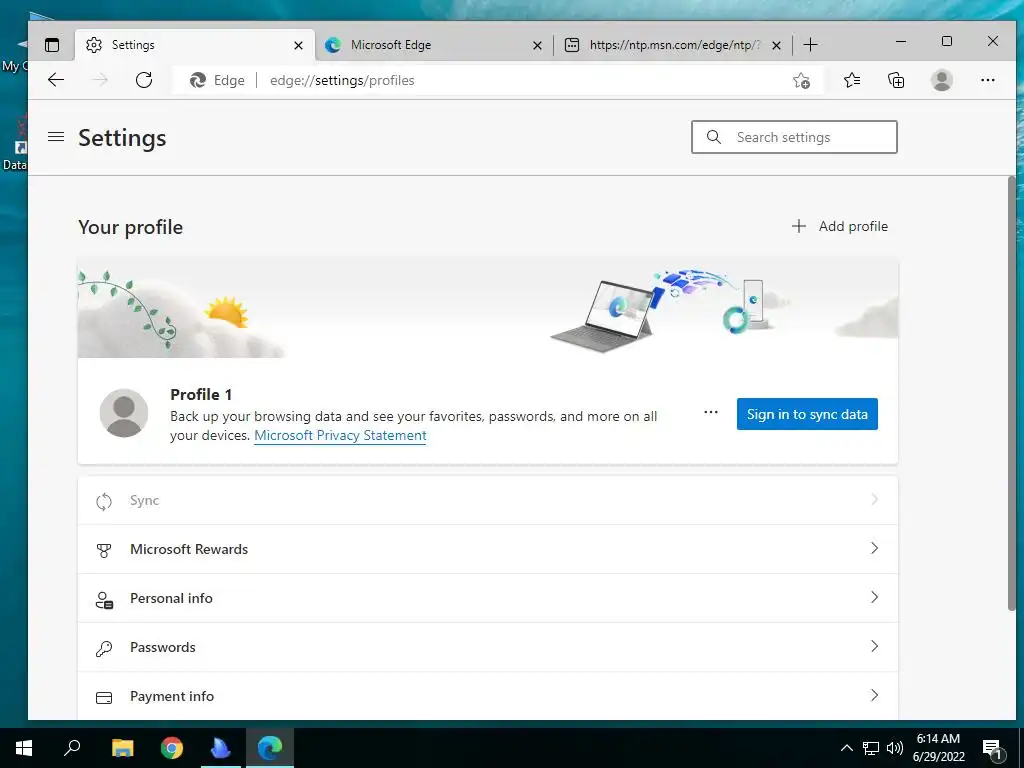This screenshot has width=1024, height=768.
Task: Open Passwords settings
Action: click(488, 647)
